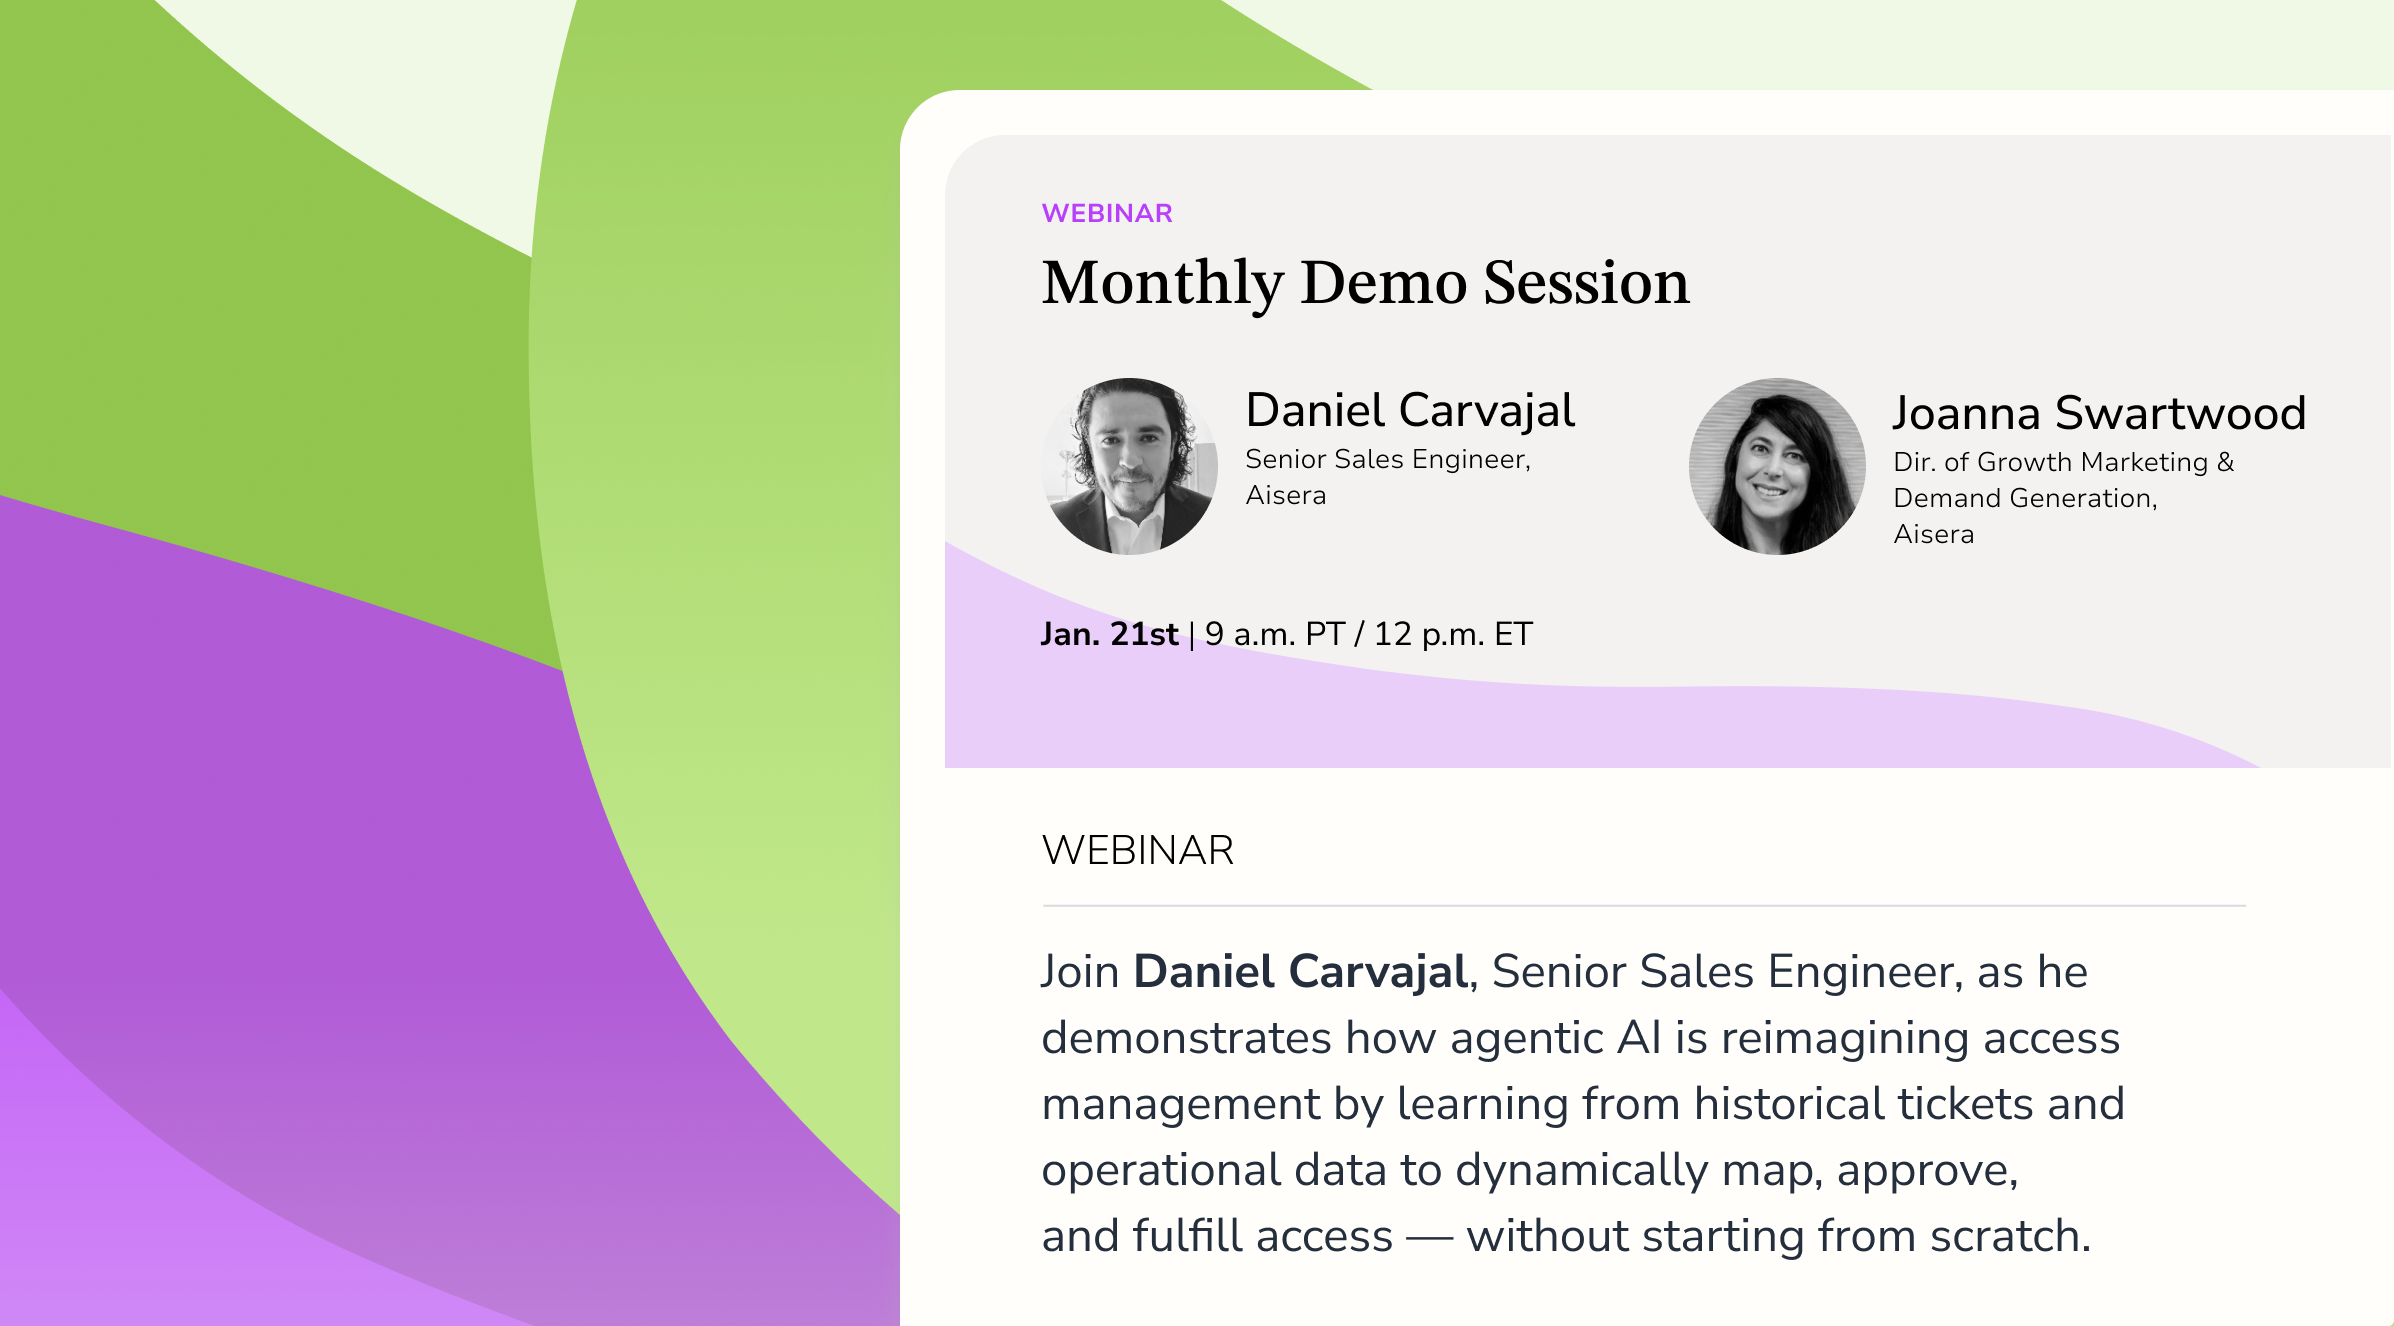This screenshot has height=1326, width=2394.
Task: Click the words 'agentic AI' in paragraph
Action: coord(1556,1038)
